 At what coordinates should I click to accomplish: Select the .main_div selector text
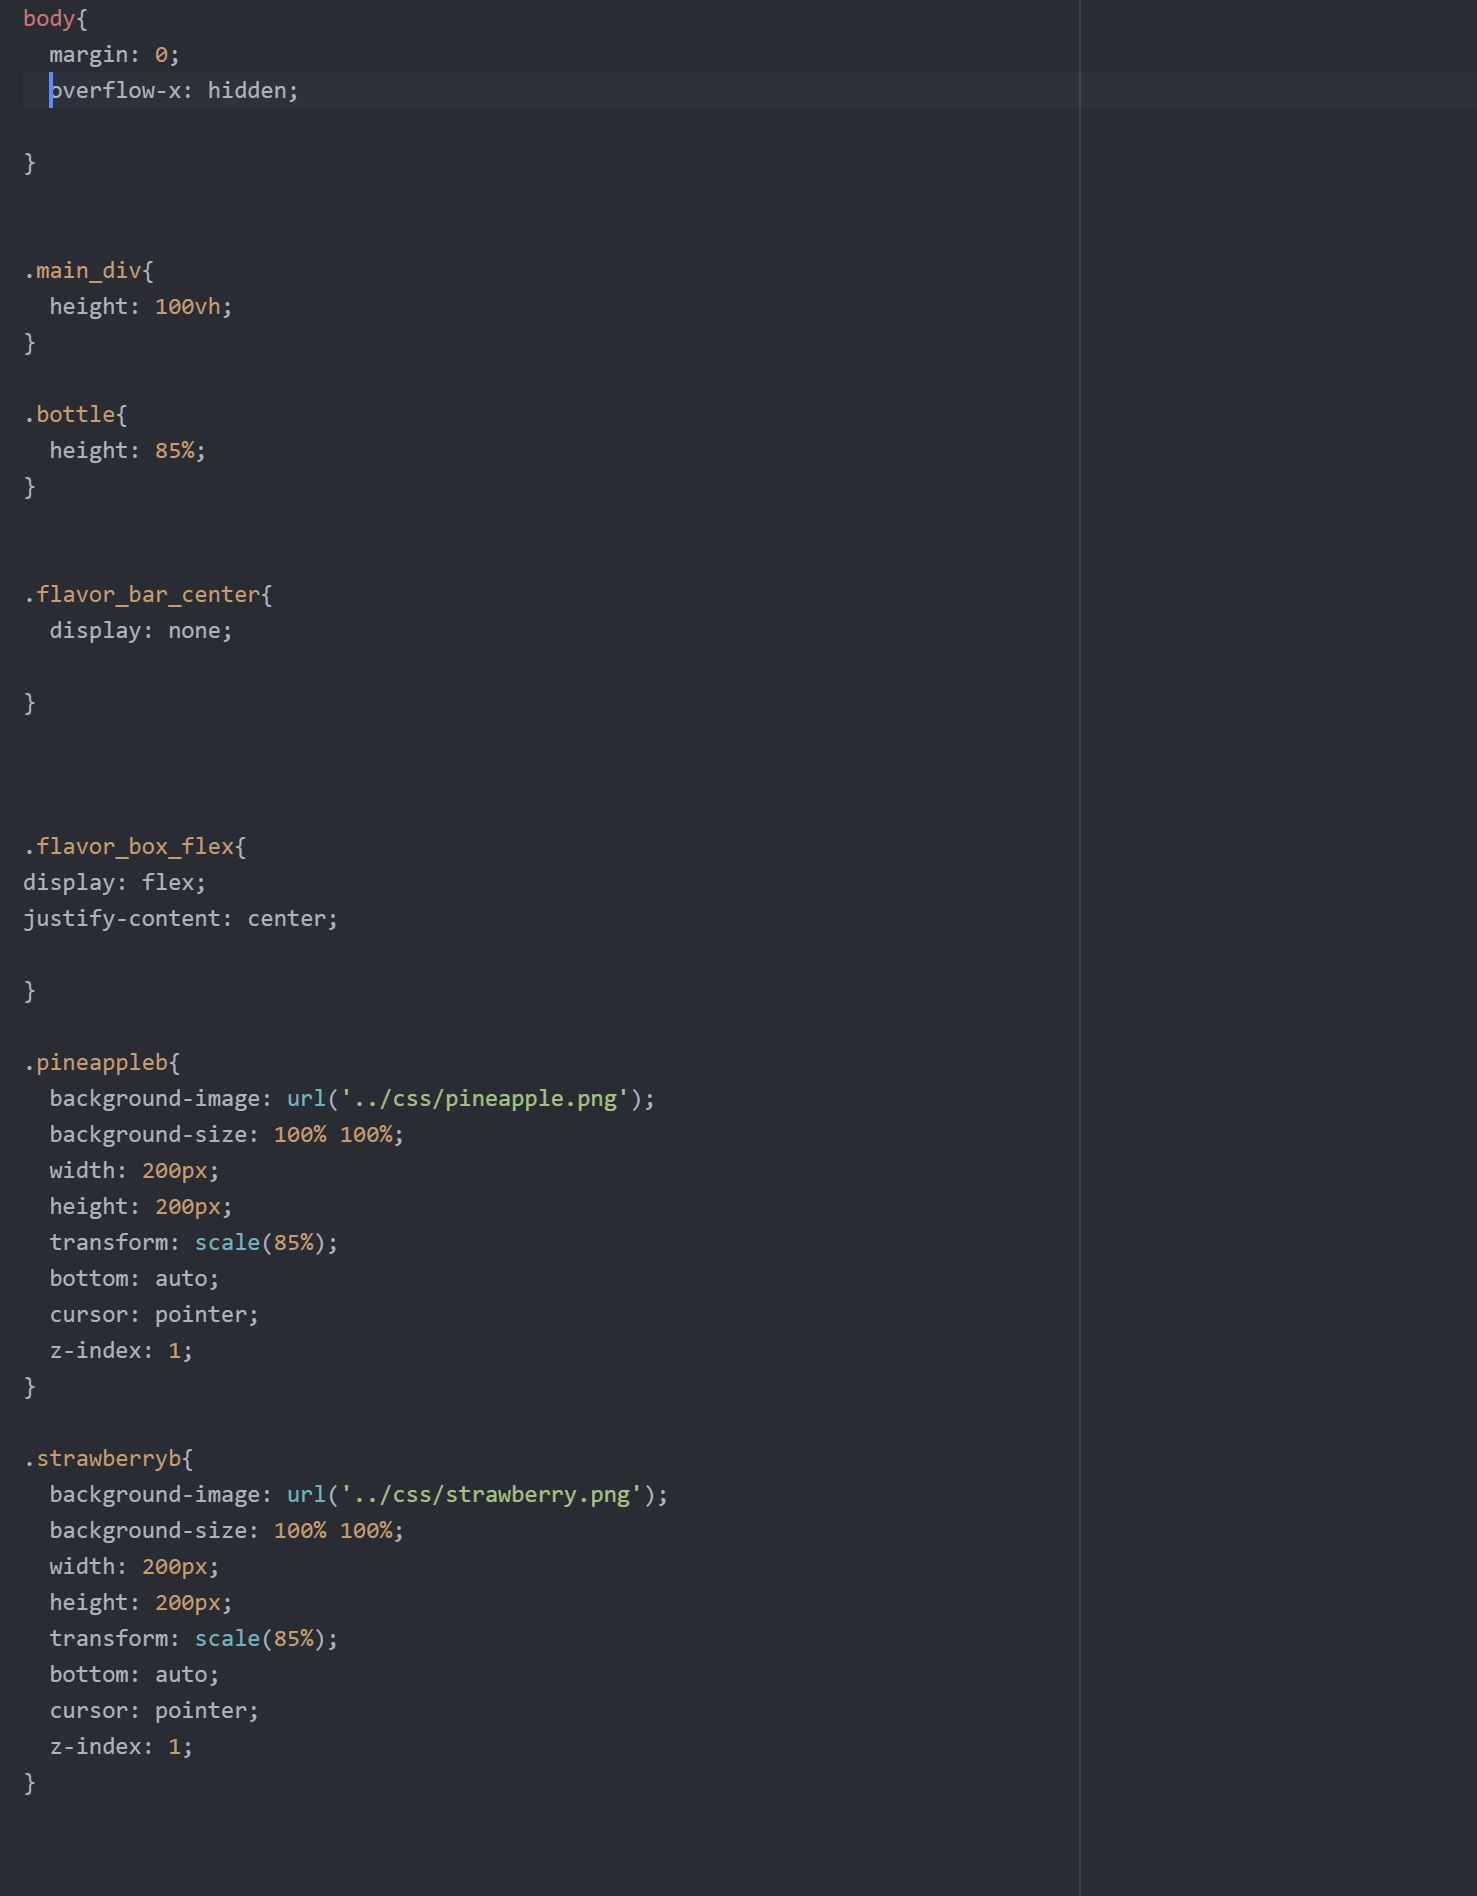[x=83, y=270]
